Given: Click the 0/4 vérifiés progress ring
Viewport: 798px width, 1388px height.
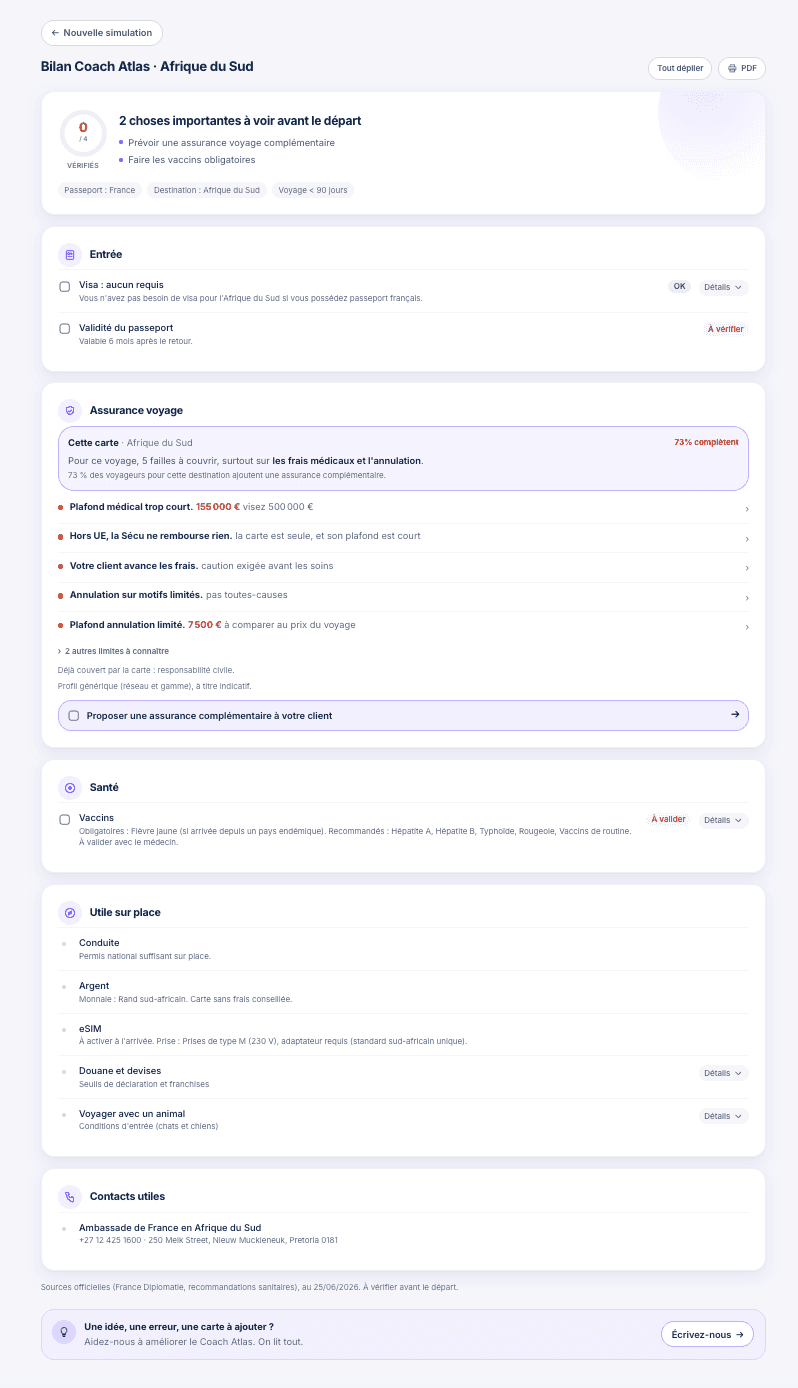Looking at the screenshot, I should pyautogui.click(x=83, y=133).
